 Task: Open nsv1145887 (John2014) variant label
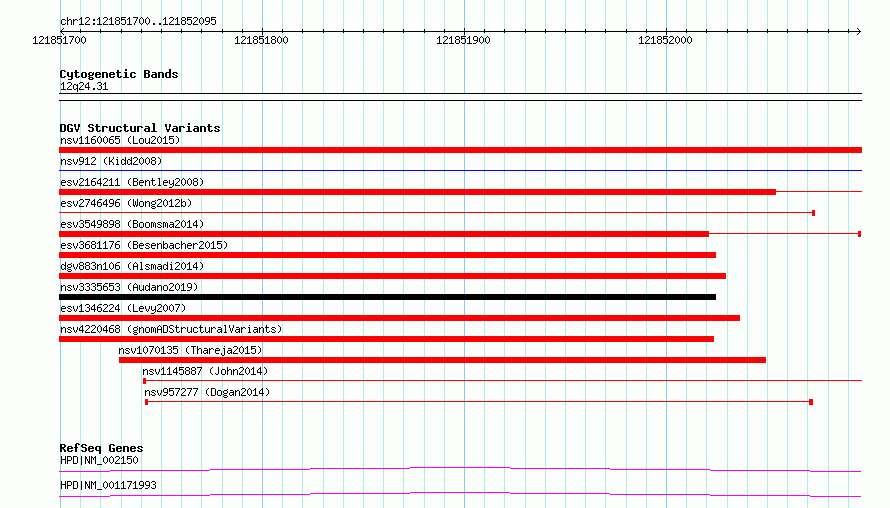coord(205,371)
